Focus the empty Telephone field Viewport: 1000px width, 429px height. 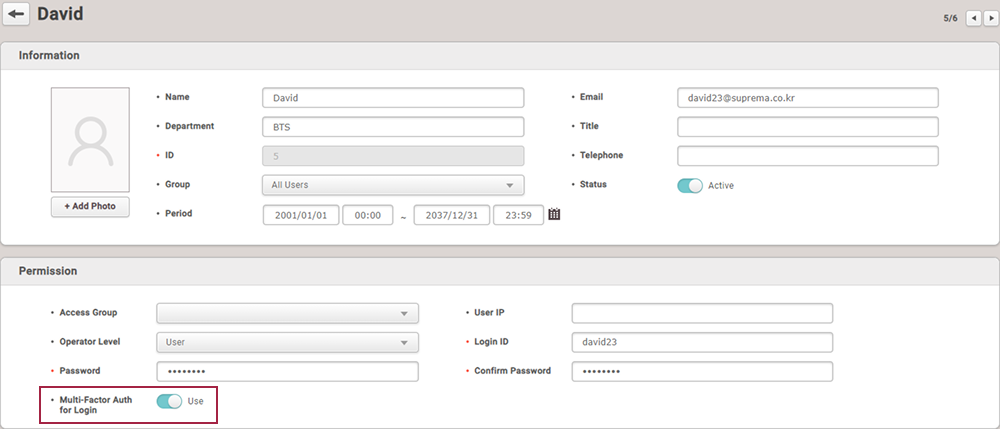pos(808,156)
